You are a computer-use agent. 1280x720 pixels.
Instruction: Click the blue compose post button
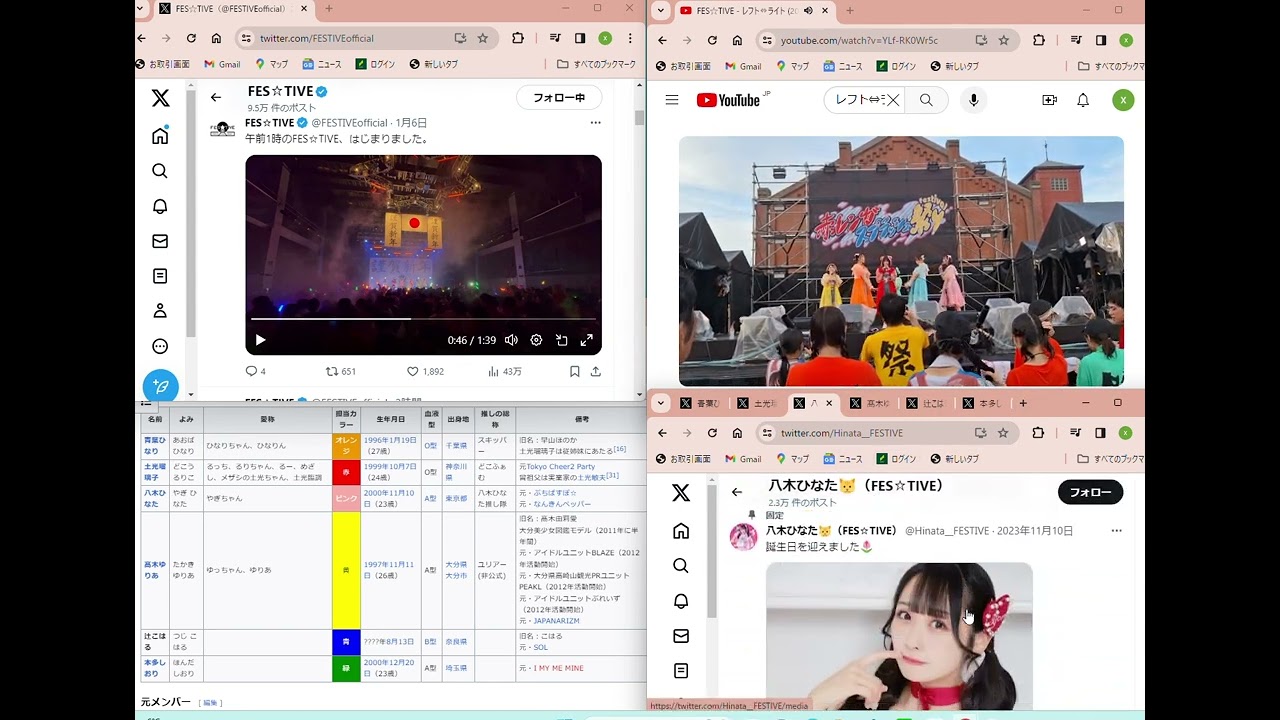[x=160, y=386]
